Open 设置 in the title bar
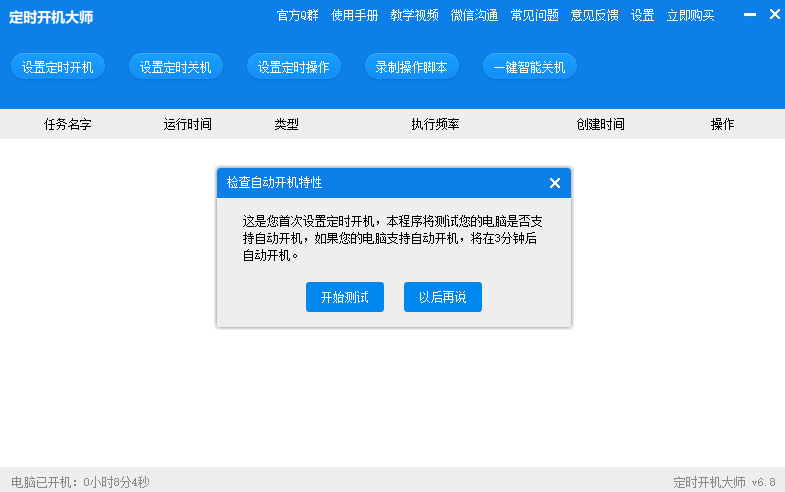Screen dimensions: 785x492 pos(642,15)
